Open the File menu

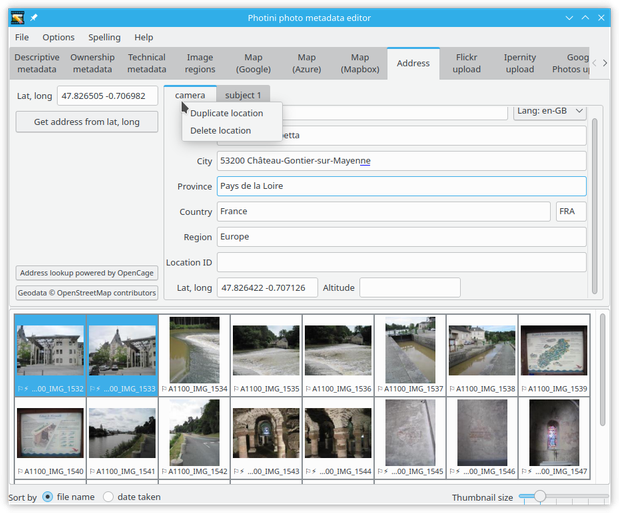[22, 37]
